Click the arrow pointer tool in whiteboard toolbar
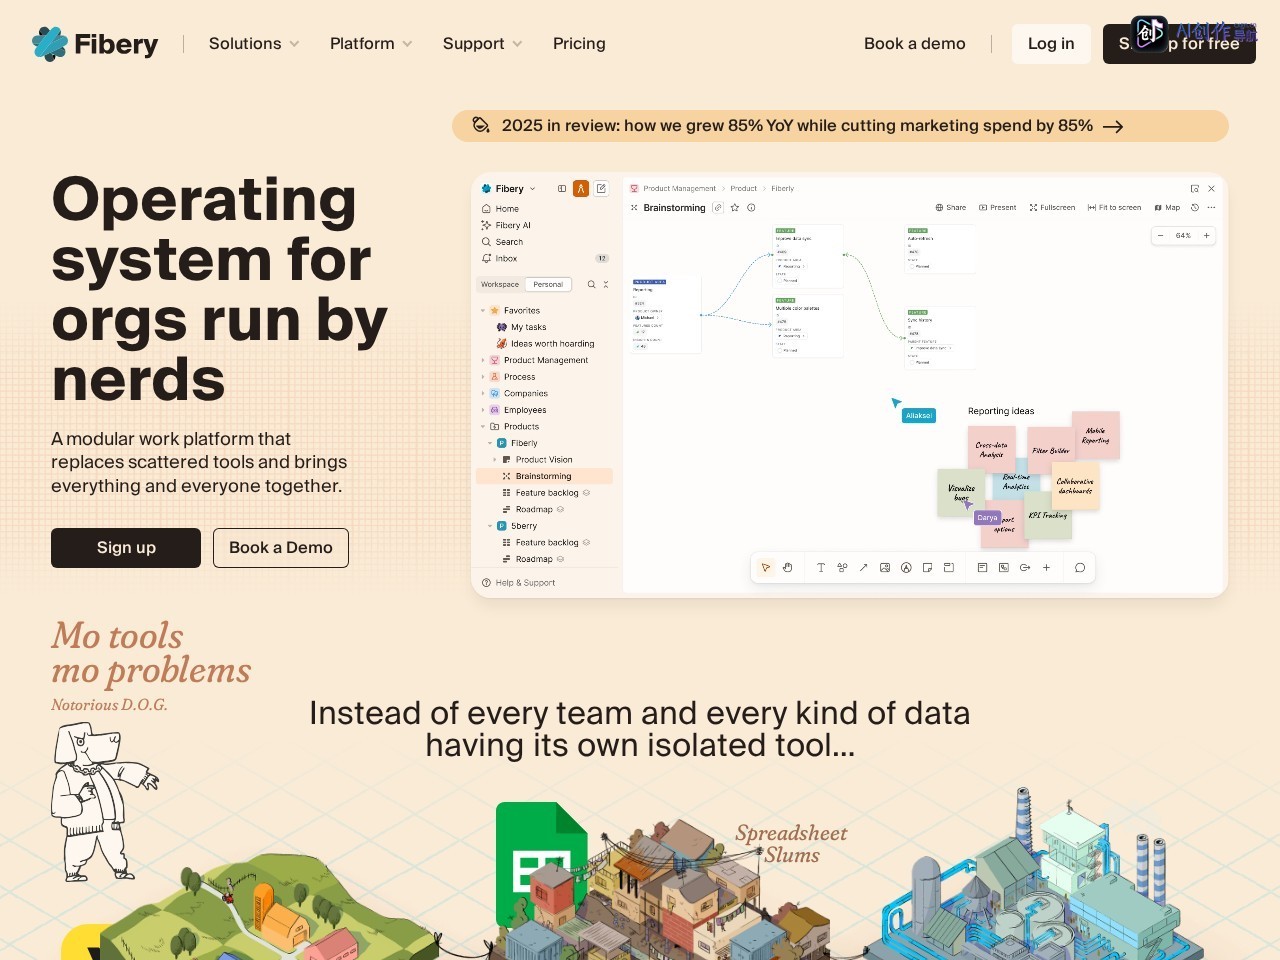The height and width of the screenshot is (960, 1280). pos(766,567)
